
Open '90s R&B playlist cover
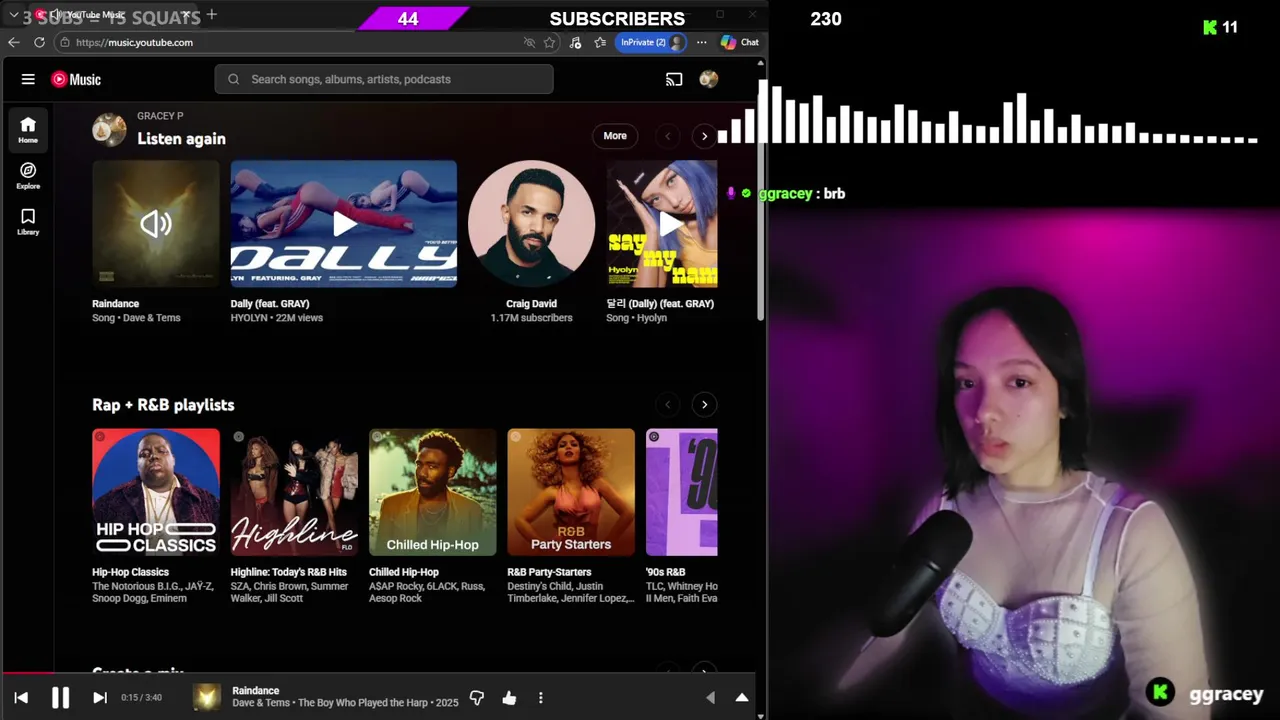point(682,492)
